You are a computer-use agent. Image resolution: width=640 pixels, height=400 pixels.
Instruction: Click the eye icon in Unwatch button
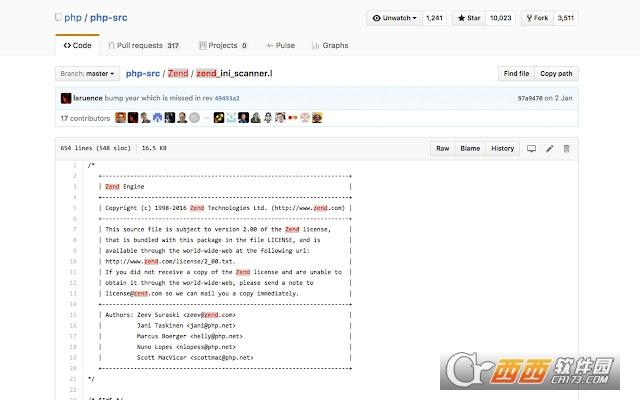tap(376, 18)
